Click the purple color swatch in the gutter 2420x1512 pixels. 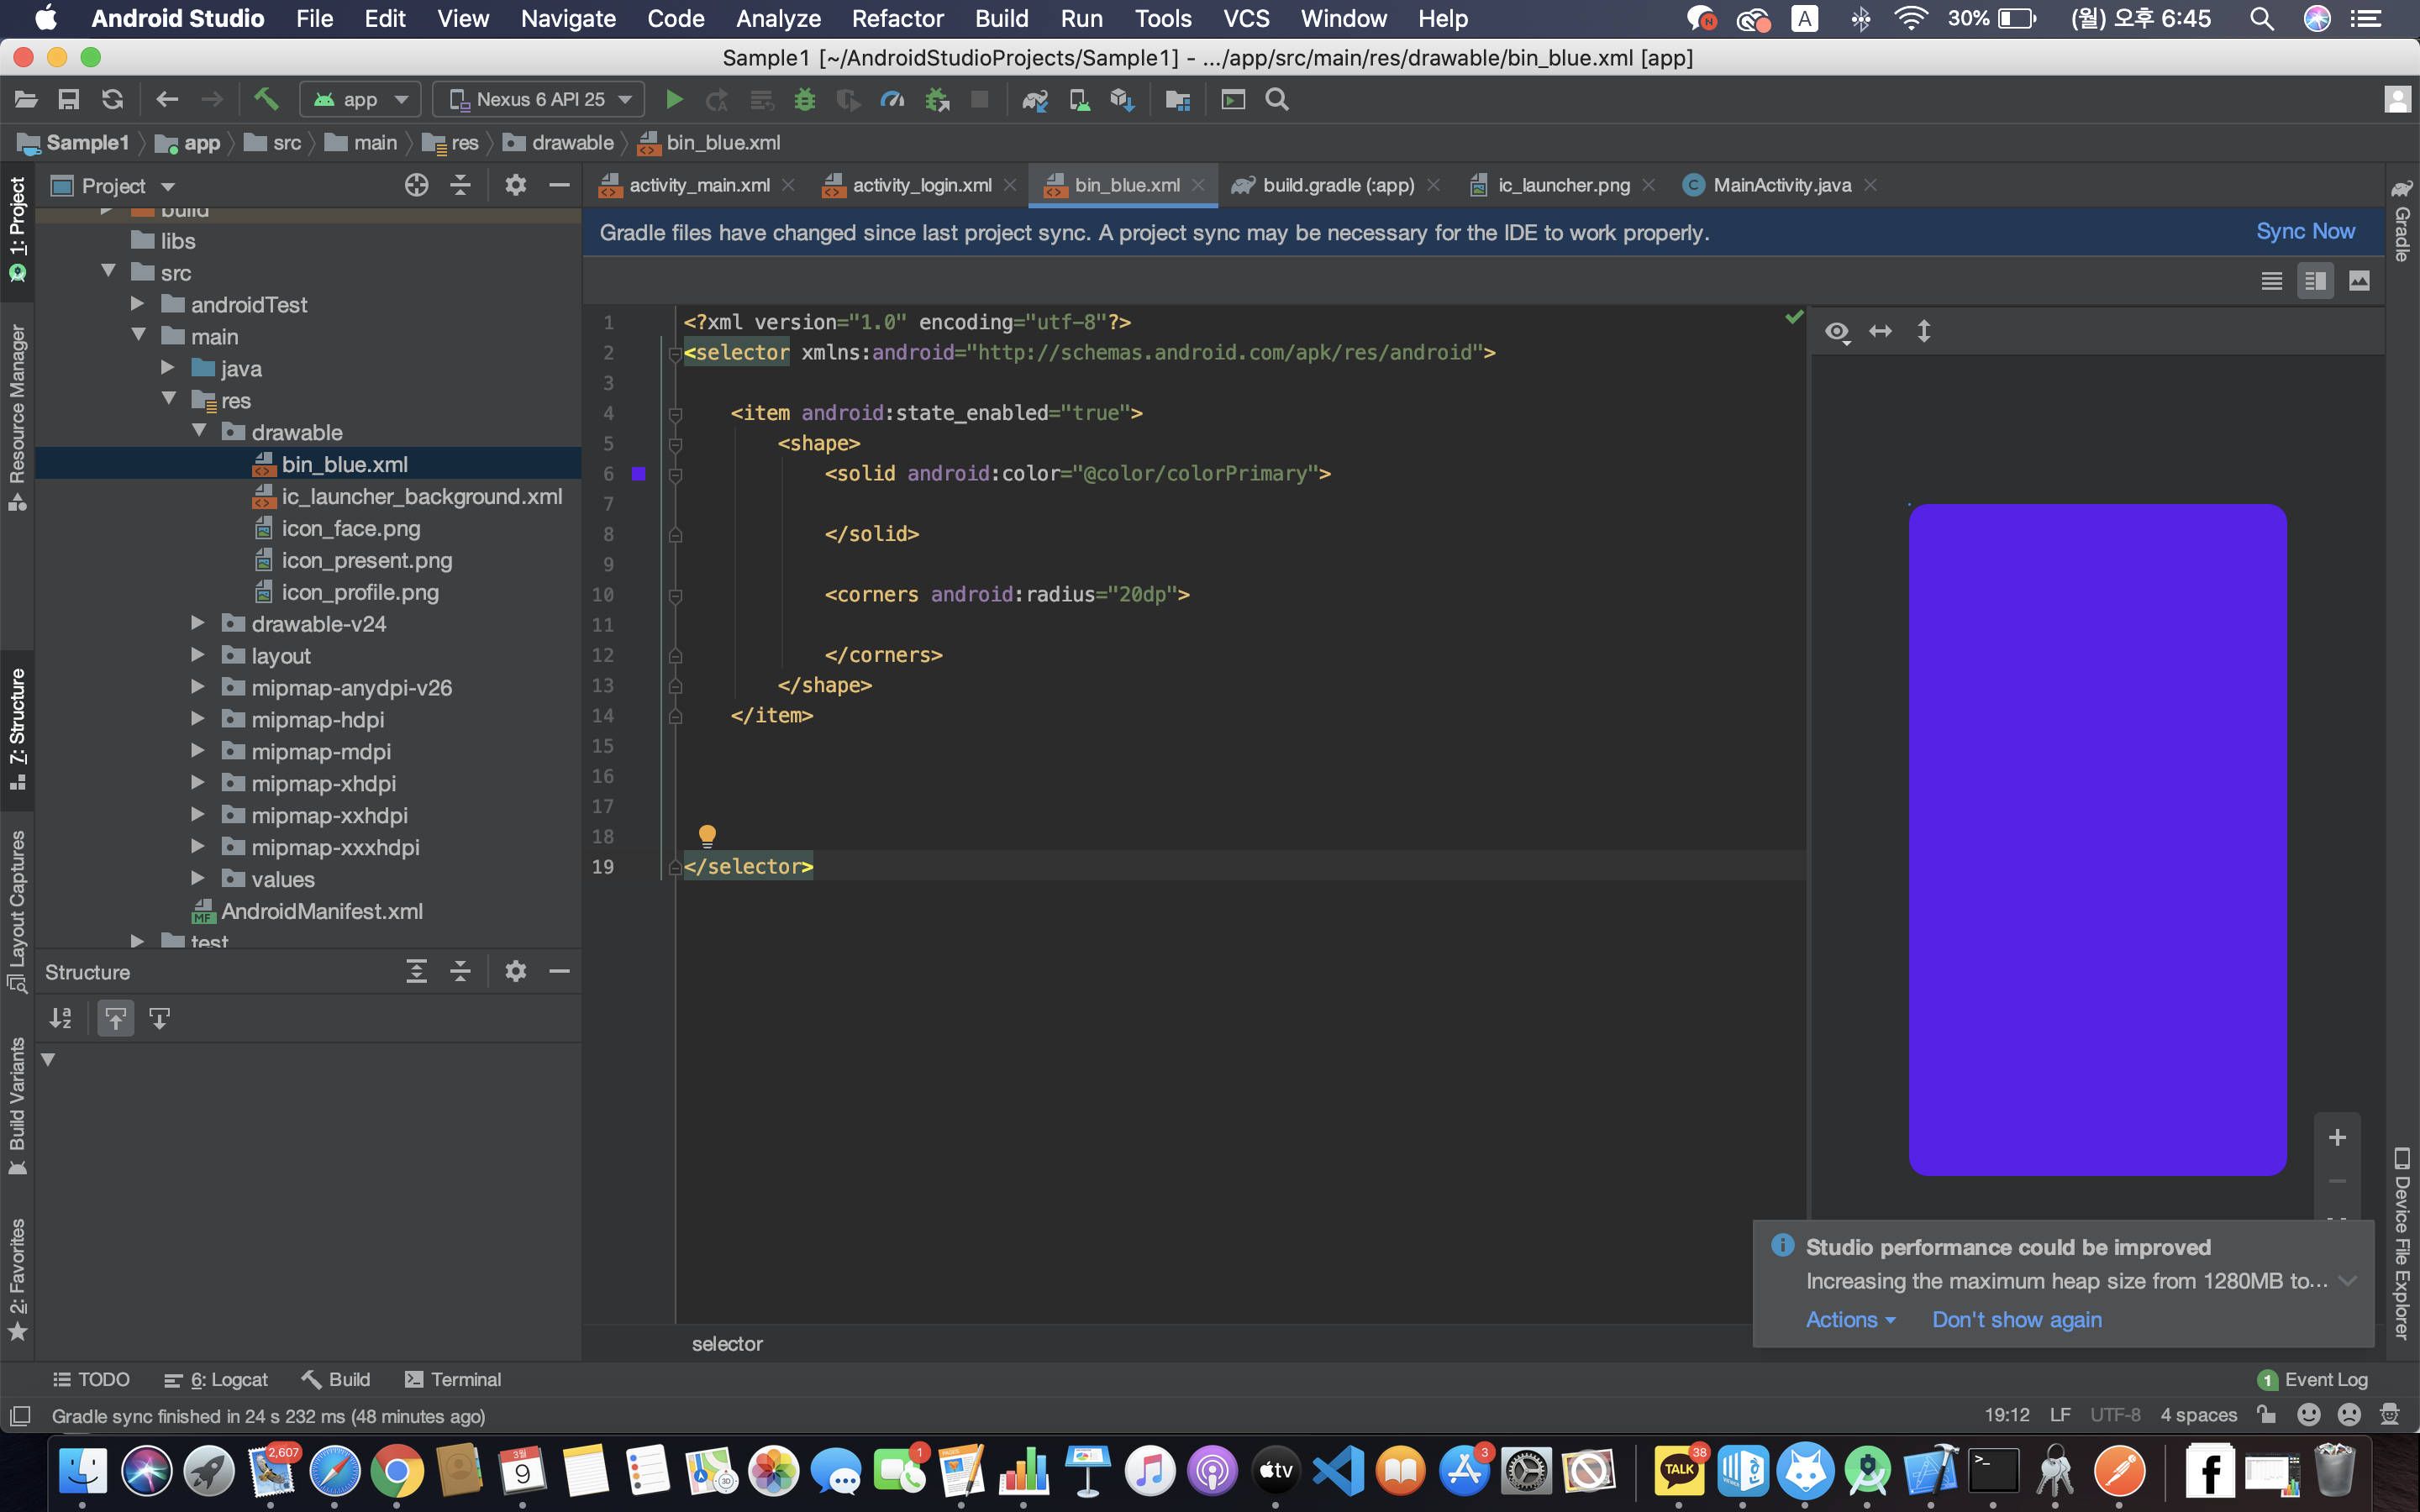(639, 474)
